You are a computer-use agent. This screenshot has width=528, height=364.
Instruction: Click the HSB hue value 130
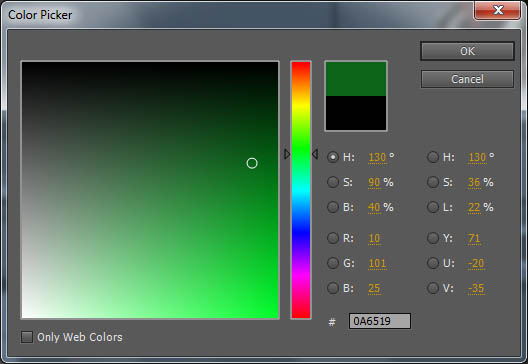pos(377,158)
